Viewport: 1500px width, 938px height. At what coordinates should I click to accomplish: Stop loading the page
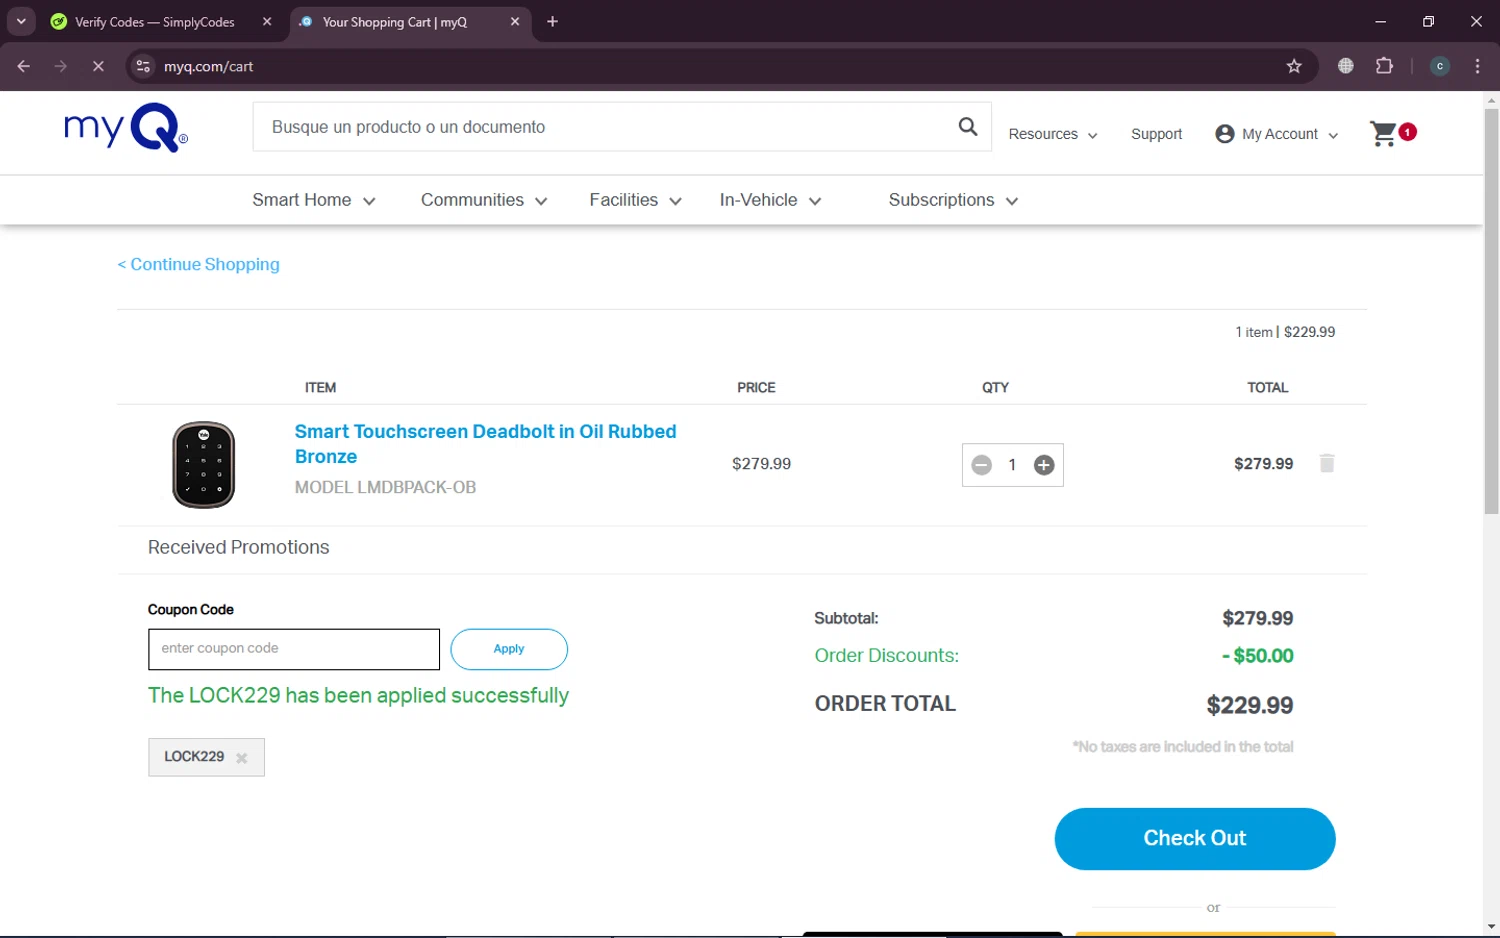(x=98, y=66)
